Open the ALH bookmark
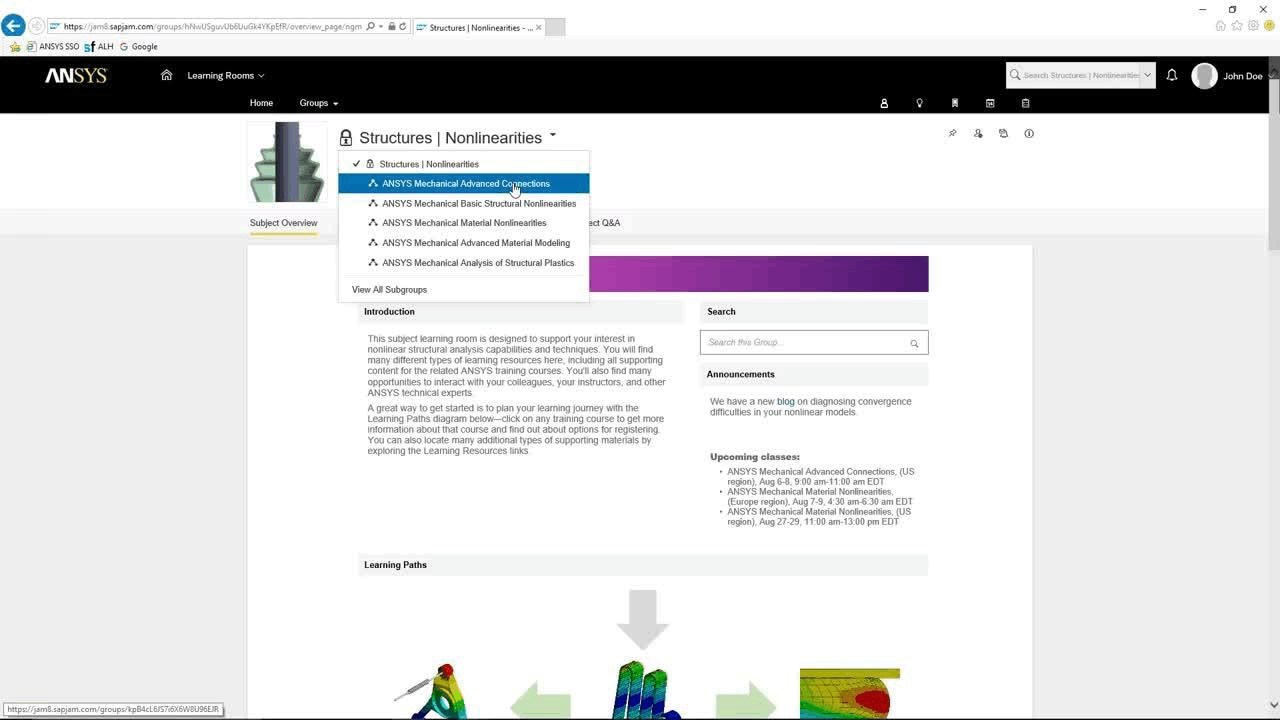The image size is (1280, 720). 99,46
